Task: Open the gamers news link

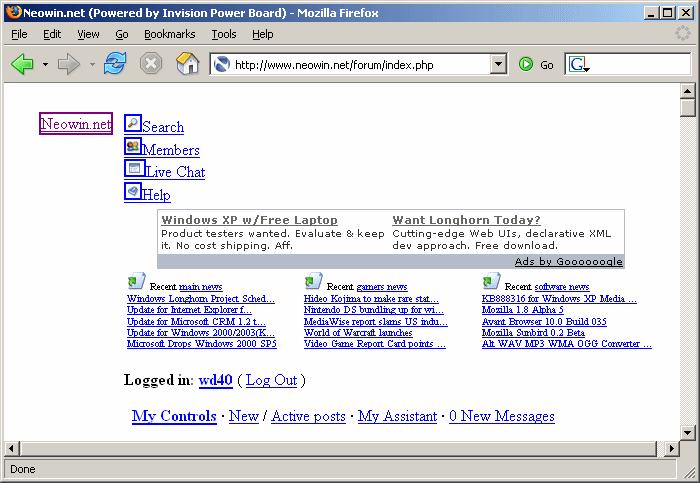Action: [382, 287]
